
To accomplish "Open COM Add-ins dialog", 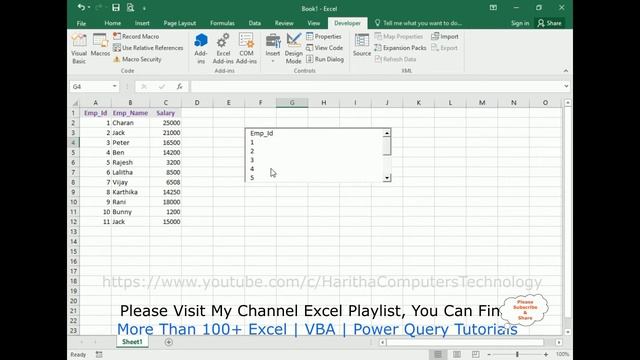I will tap(246, 49).
